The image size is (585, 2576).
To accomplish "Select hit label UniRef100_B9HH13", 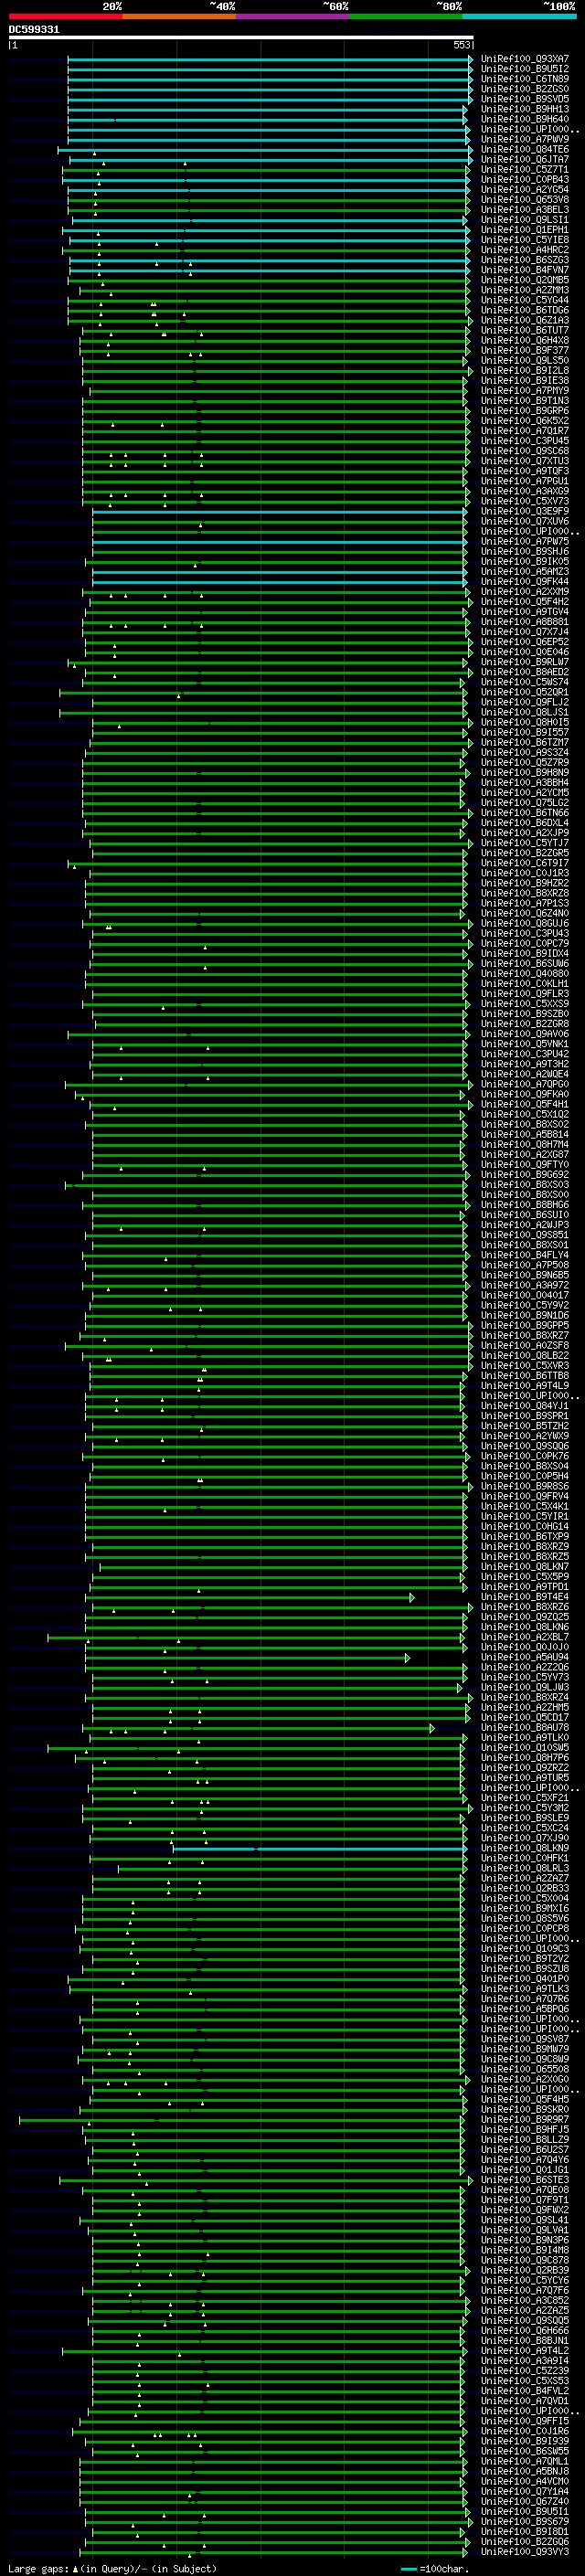I will click(525, 109).
